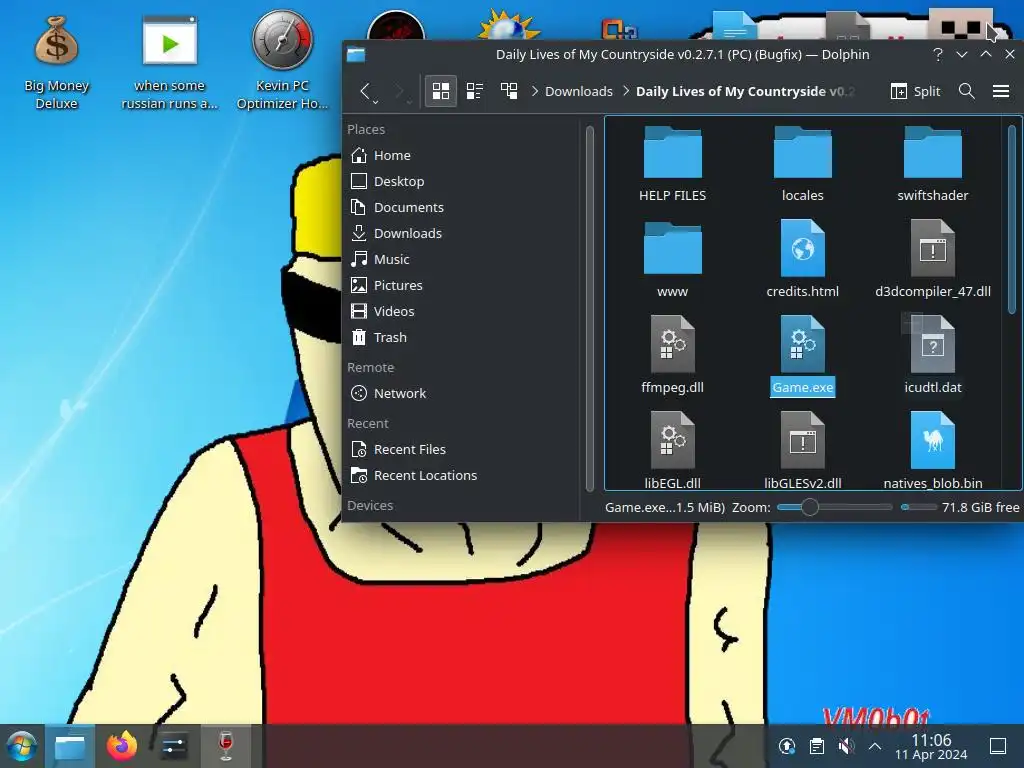Click the forward navigation arrow

(400, 91)
